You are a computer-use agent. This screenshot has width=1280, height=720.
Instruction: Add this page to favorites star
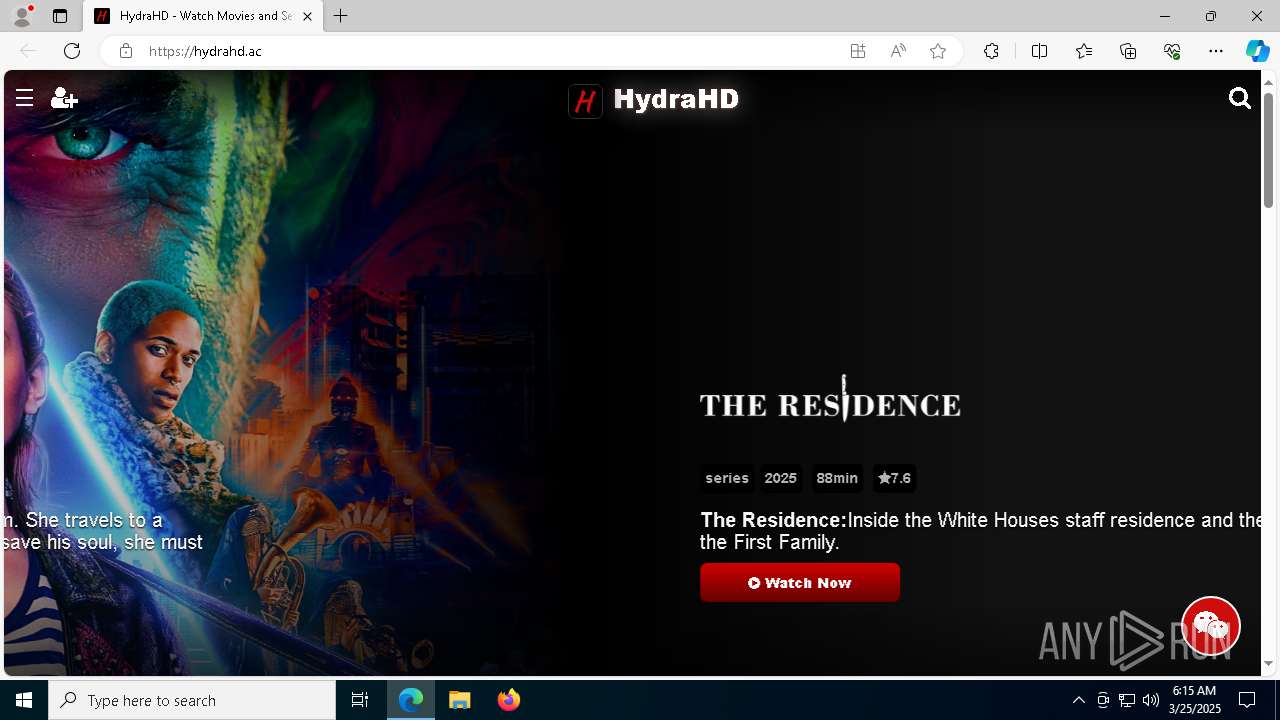click(938, 51)
